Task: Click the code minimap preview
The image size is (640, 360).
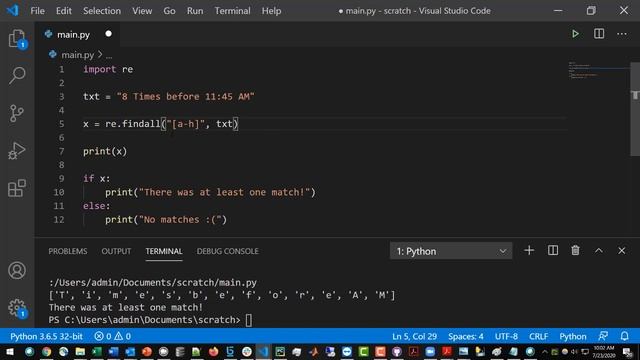Action: pos(598,70)
